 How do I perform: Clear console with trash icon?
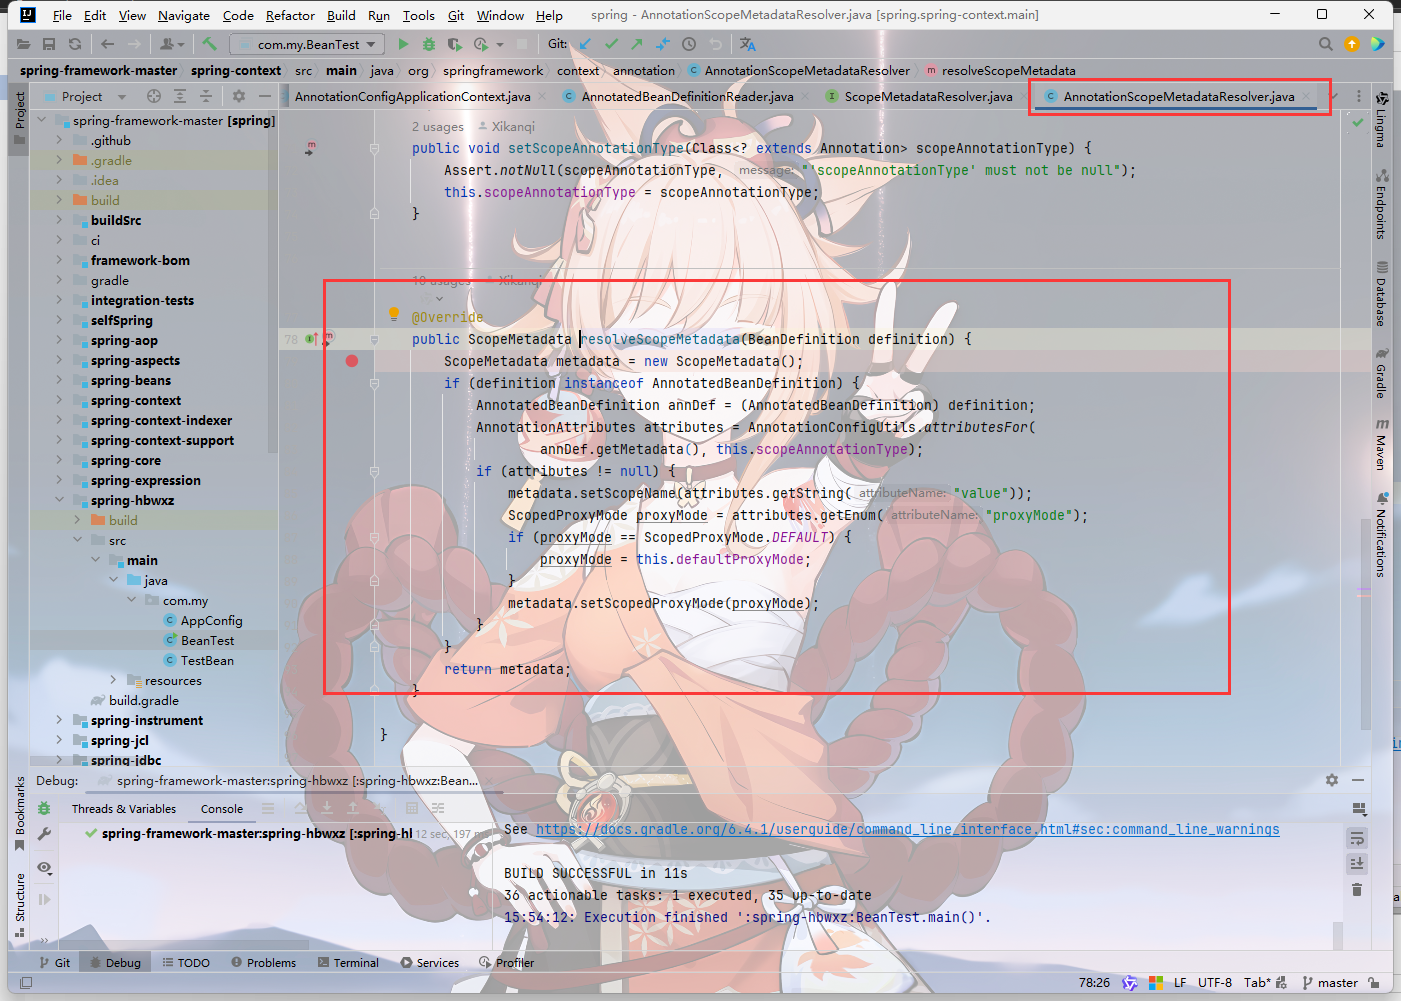click(x=1357, y=889)
